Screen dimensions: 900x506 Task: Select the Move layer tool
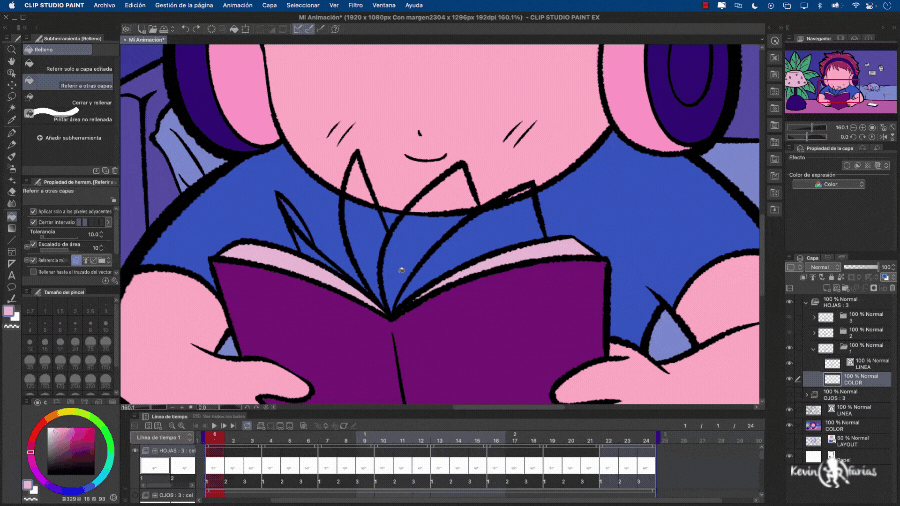(11, 85)
